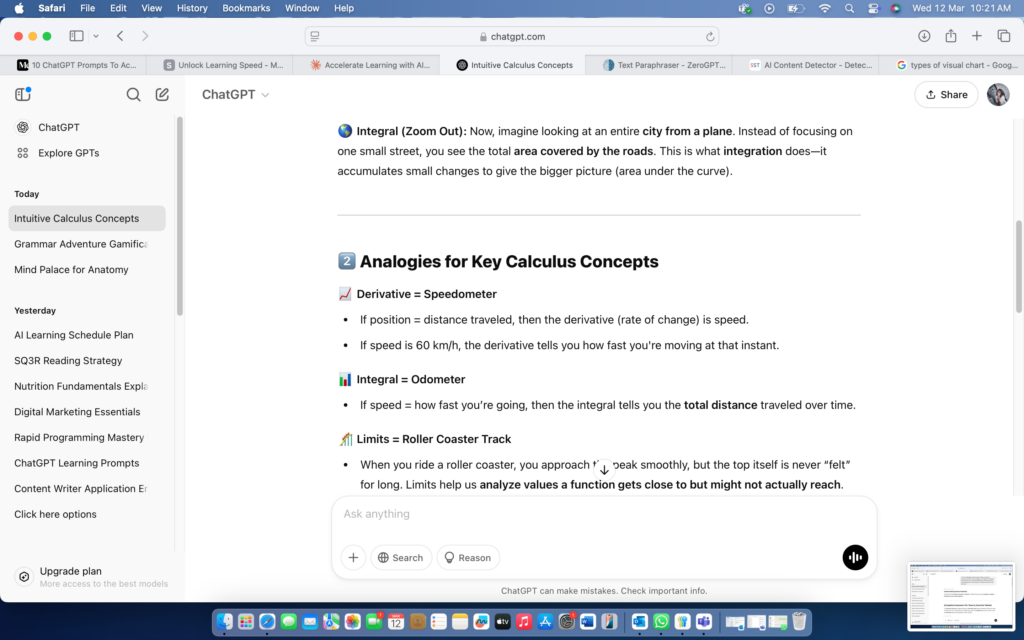Click Safari page reload icon
The image size is (1024, 640).
coord(710,36)
